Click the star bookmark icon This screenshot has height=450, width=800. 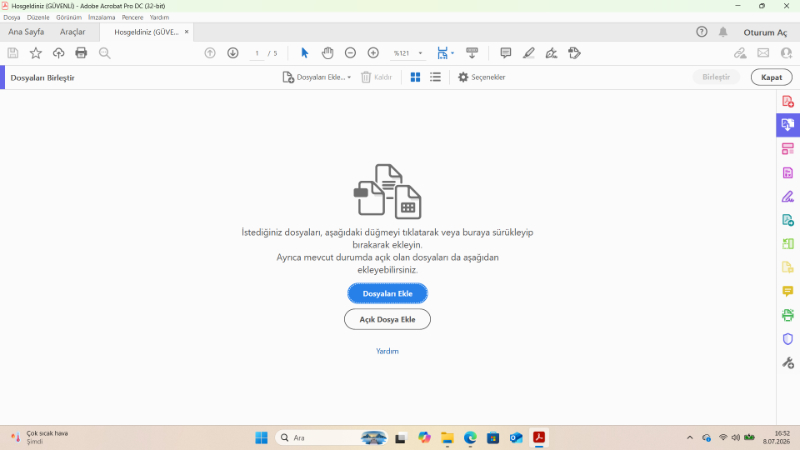click(x=36, y=53)
